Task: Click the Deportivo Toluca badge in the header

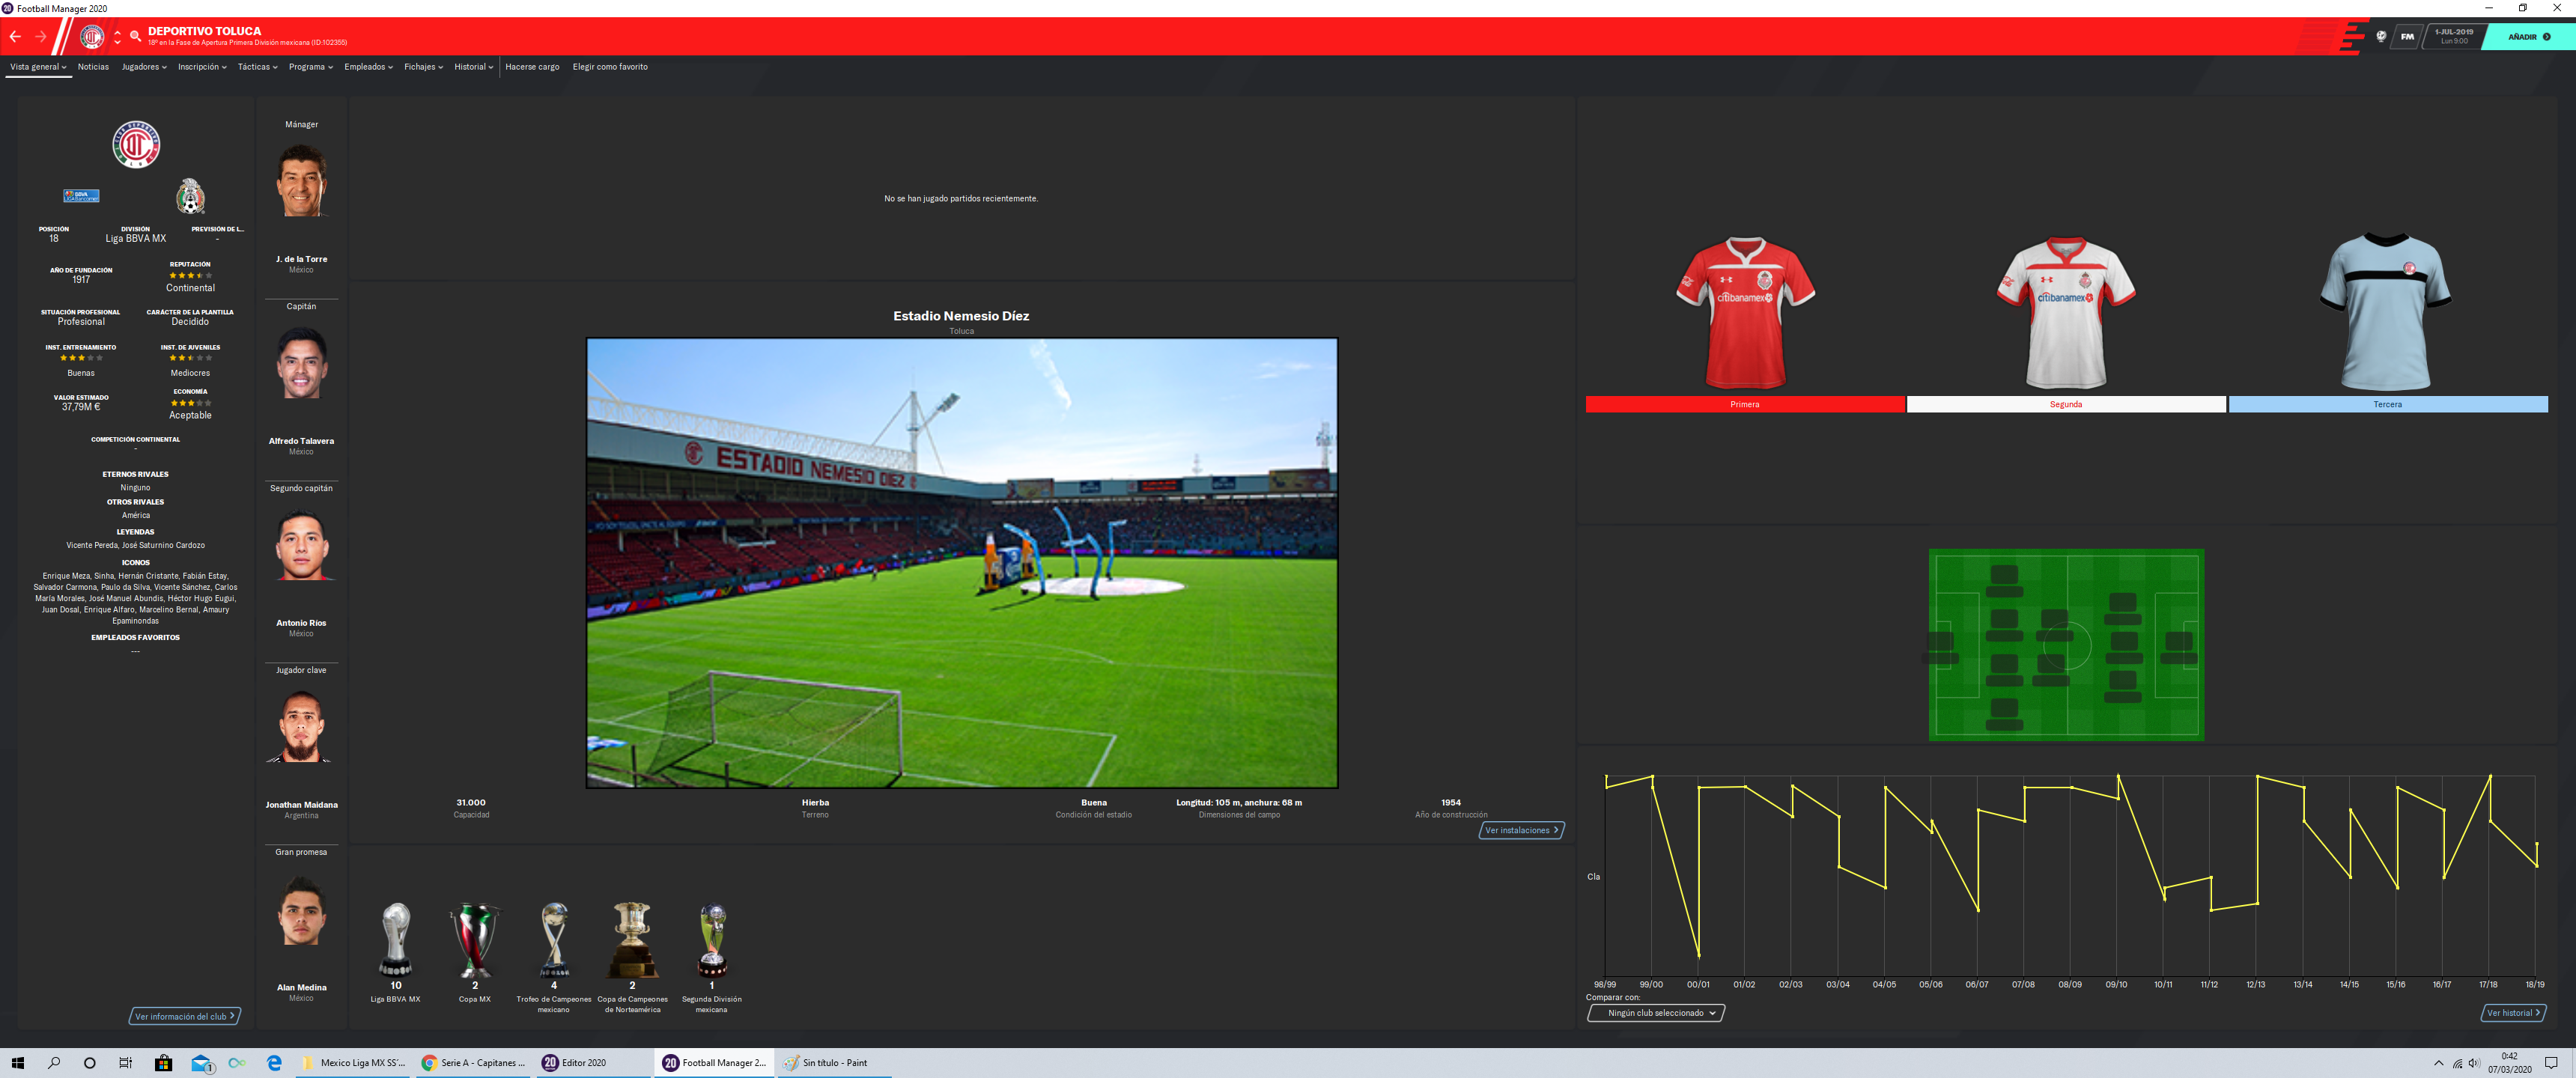Action: tap(92, 37)
